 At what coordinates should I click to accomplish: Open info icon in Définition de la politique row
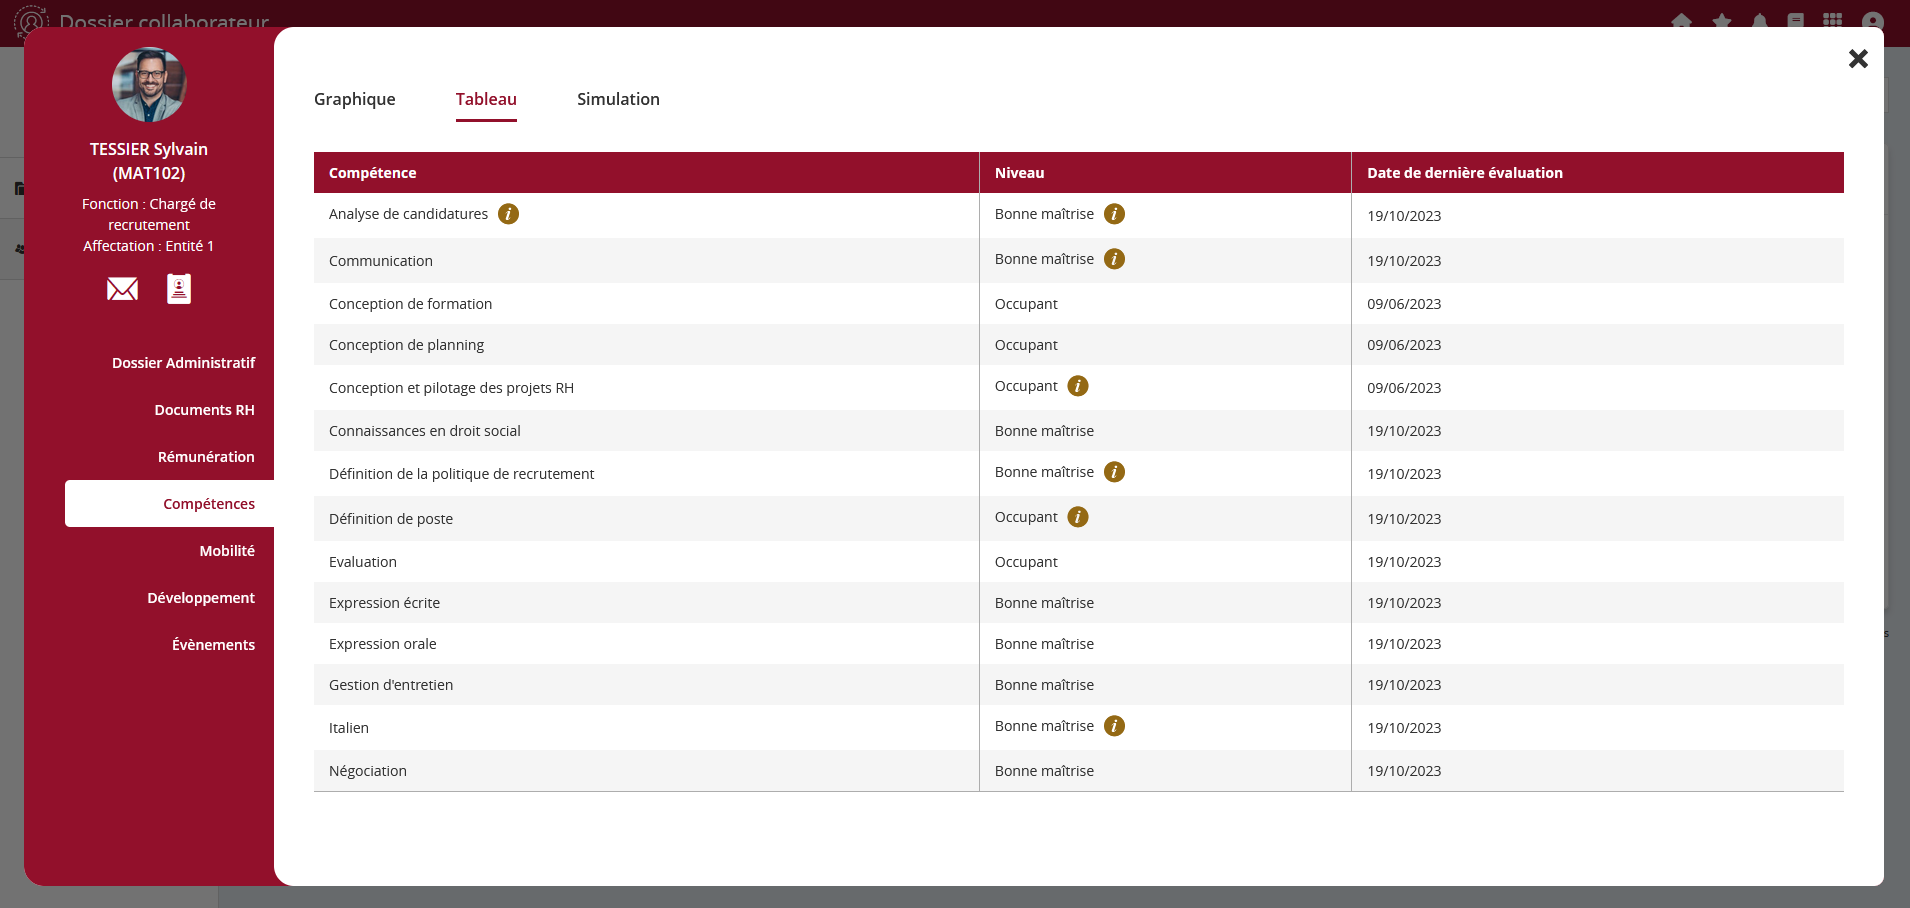click(x=1114, y=472)
